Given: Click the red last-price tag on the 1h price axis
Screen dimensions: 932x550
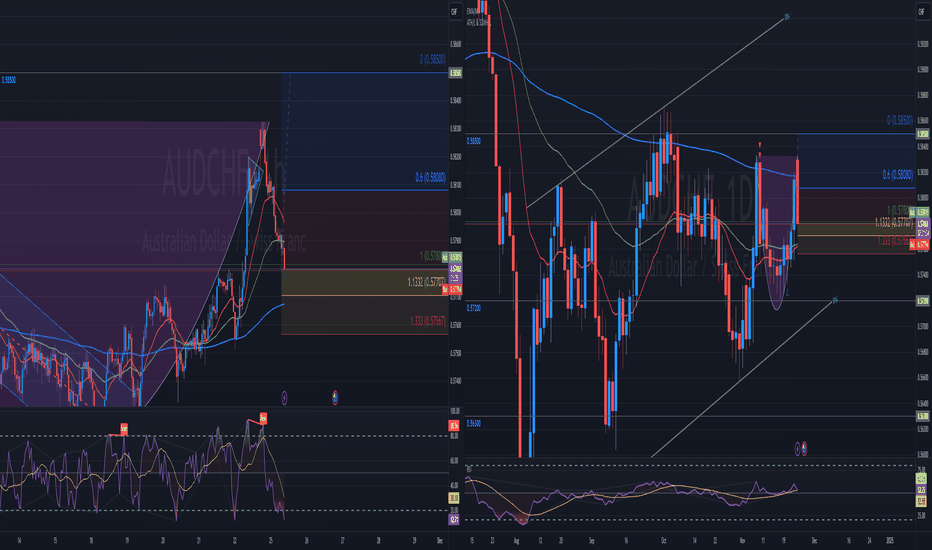Looking at the screenshot, I should tap(452, 290).
